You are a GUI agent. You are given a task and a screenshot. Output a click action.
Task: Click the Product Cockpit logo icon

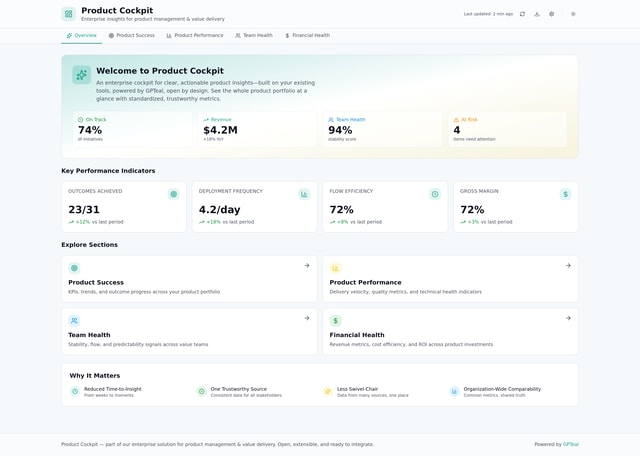coord(68,14)
